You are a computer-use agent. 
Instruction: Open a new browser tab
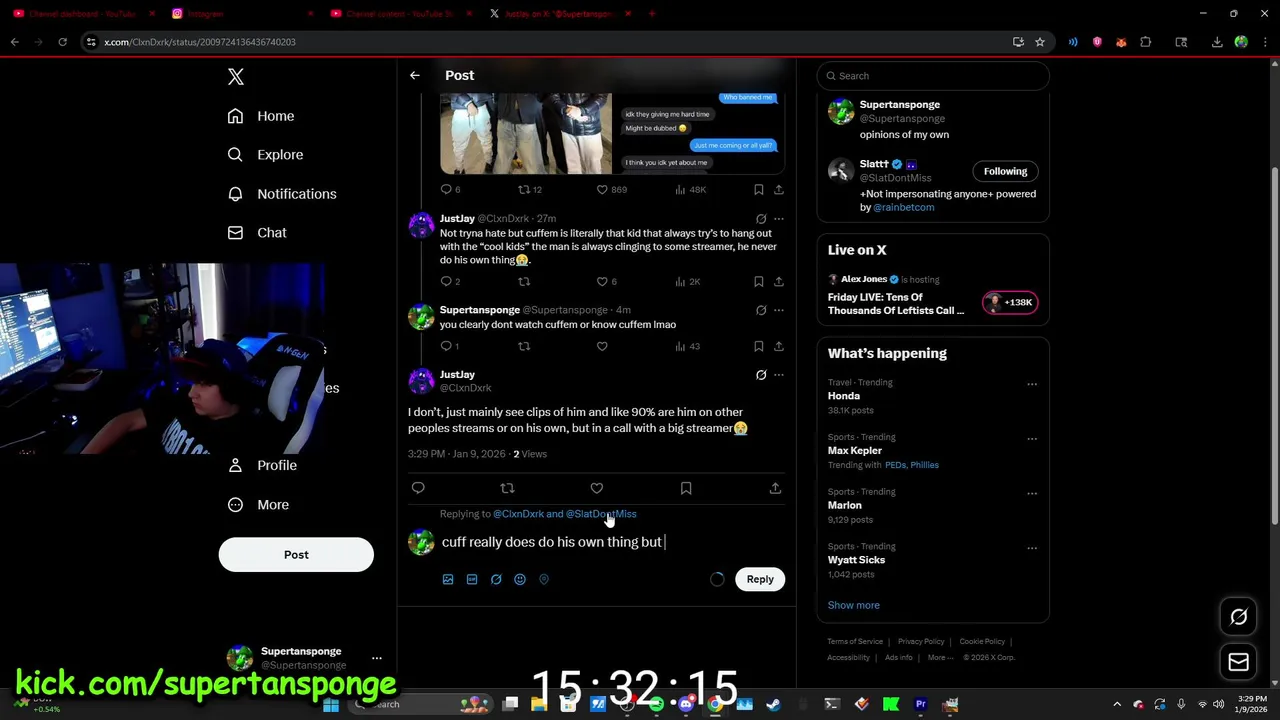point(652,14)
